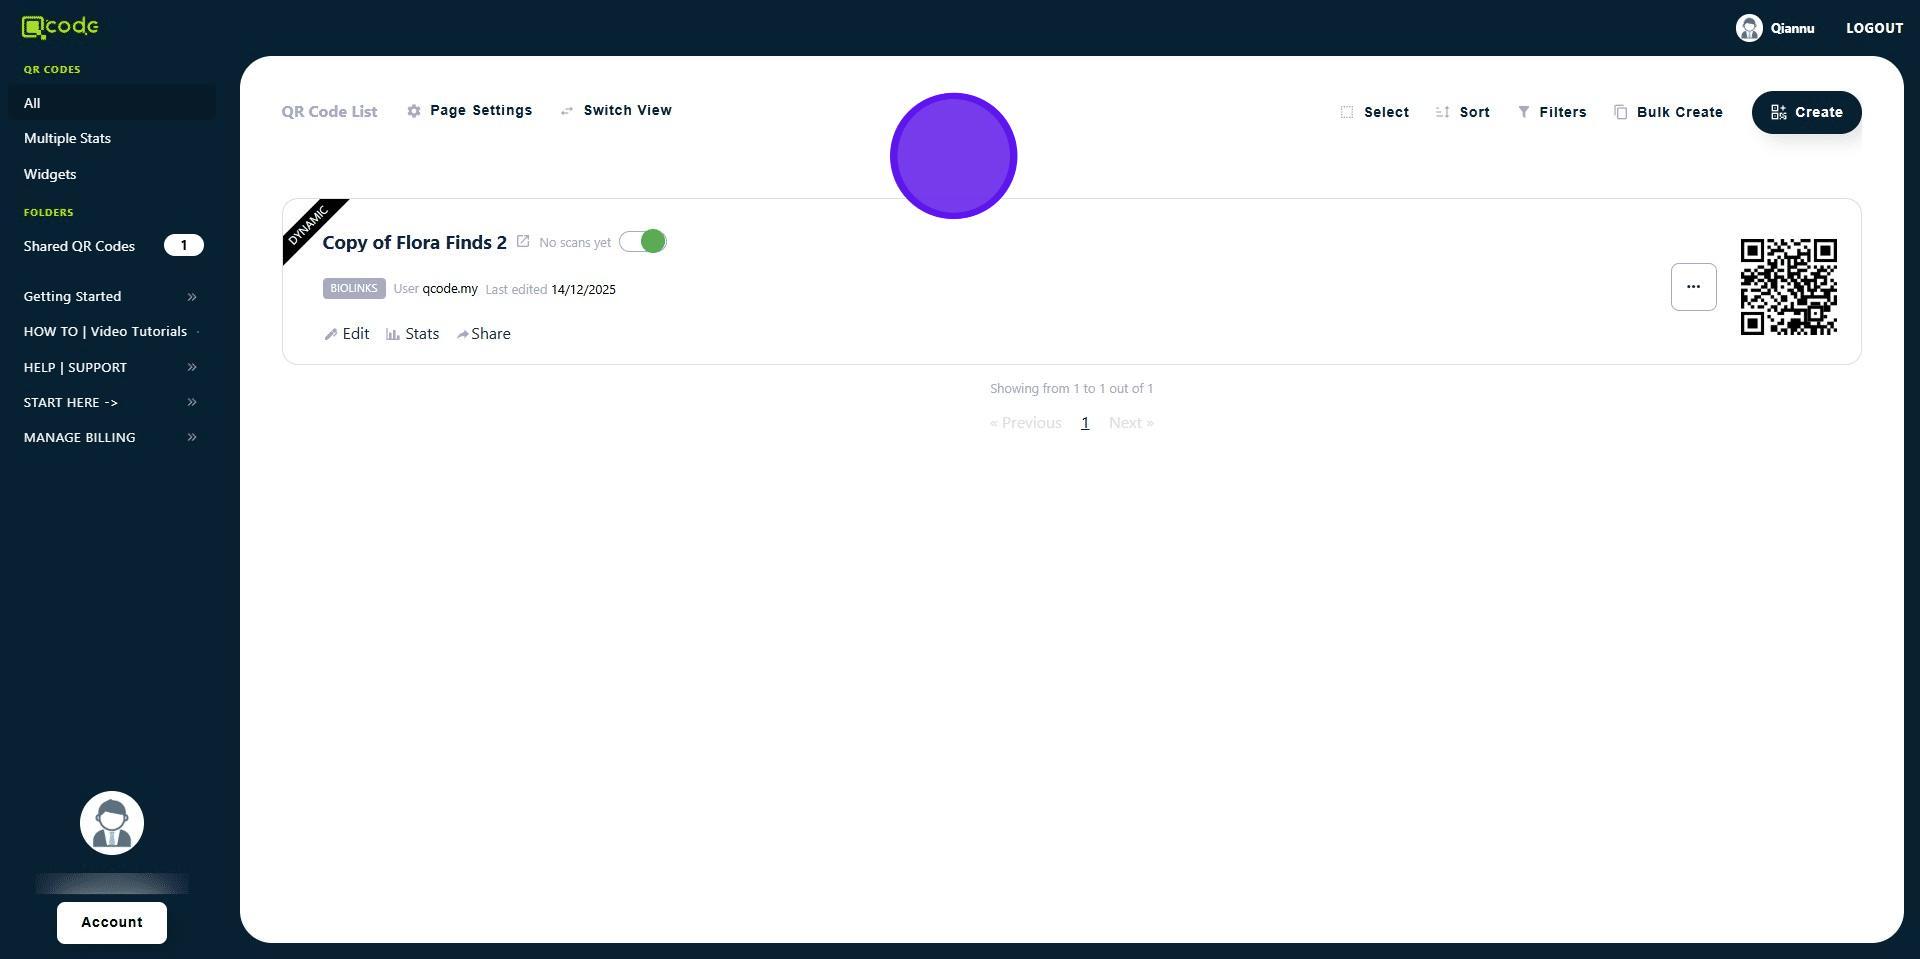The width and height of the screenshot is (1920, 959).
Task: Open the external link icon beside Flora Finds
Action: click(522, 242)
